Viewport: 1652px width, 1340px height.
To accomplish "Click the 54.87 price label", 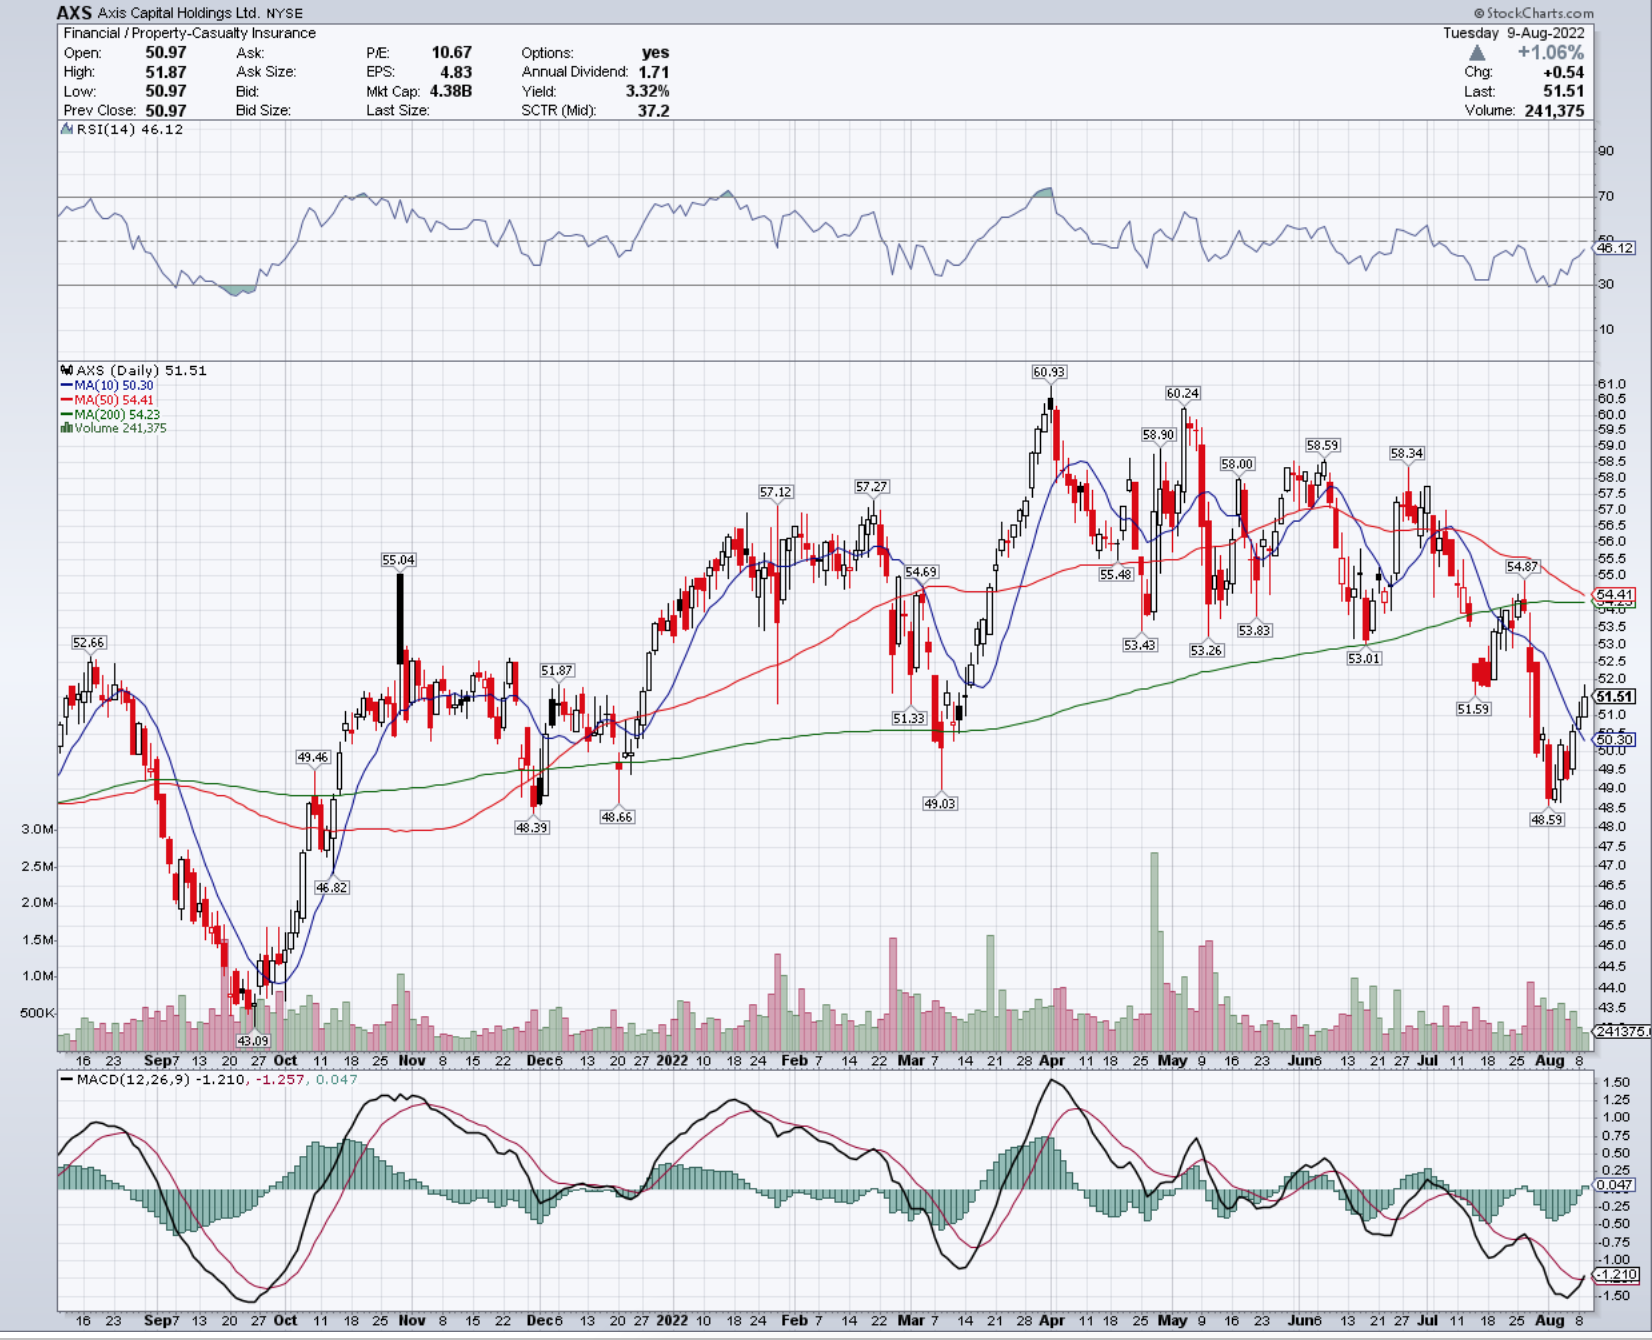I will pos(1522,567).
